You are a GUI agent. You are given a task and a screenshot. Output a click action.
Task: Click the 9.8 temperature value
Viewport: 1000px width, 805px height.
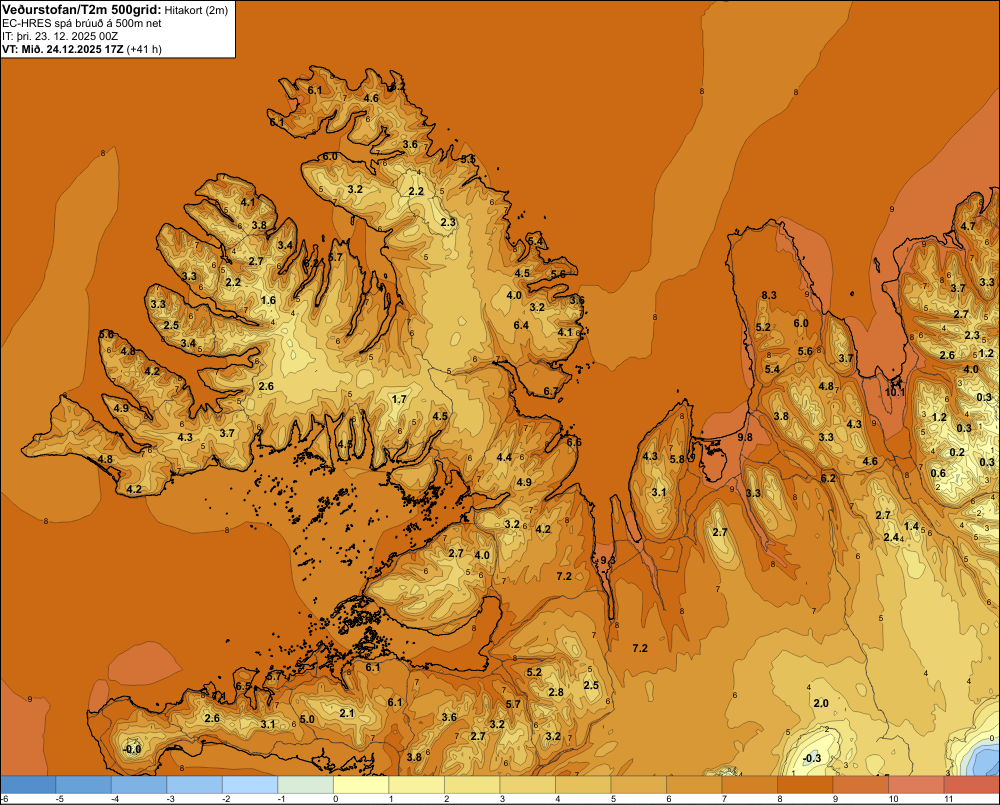tap(745, 437)
